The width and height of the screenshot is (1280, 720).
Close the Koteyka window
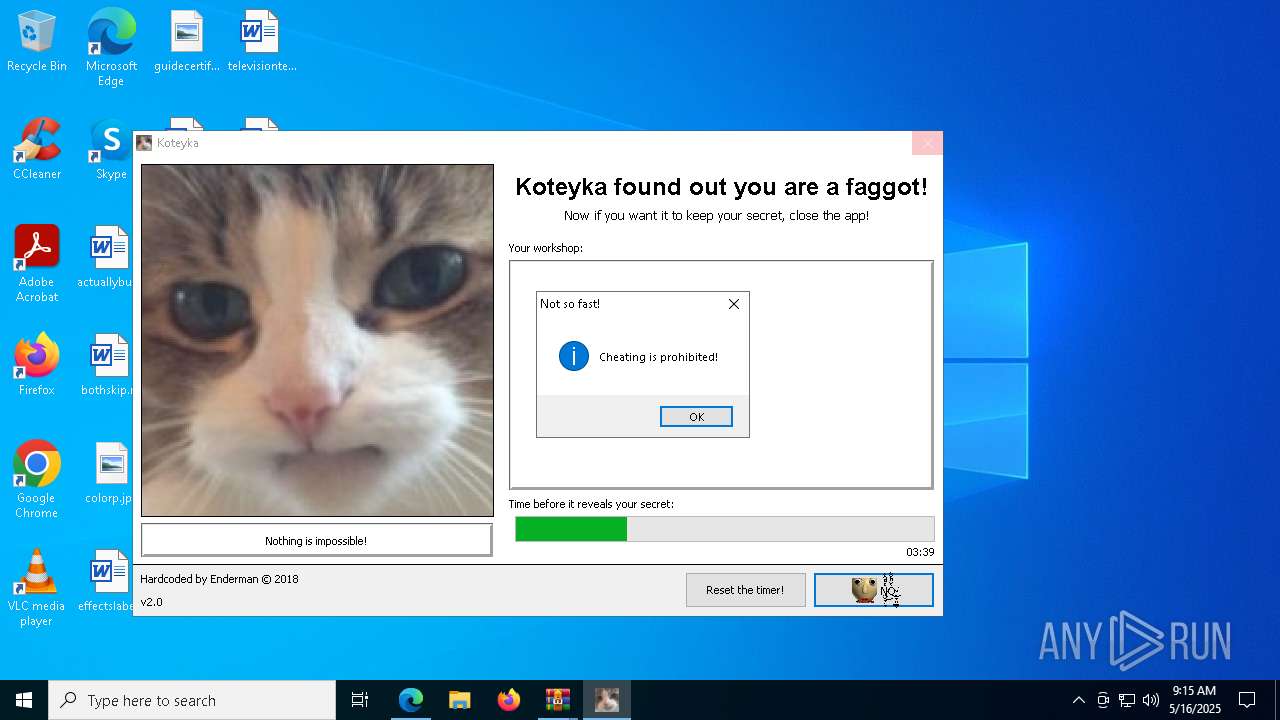click(927, 143)
